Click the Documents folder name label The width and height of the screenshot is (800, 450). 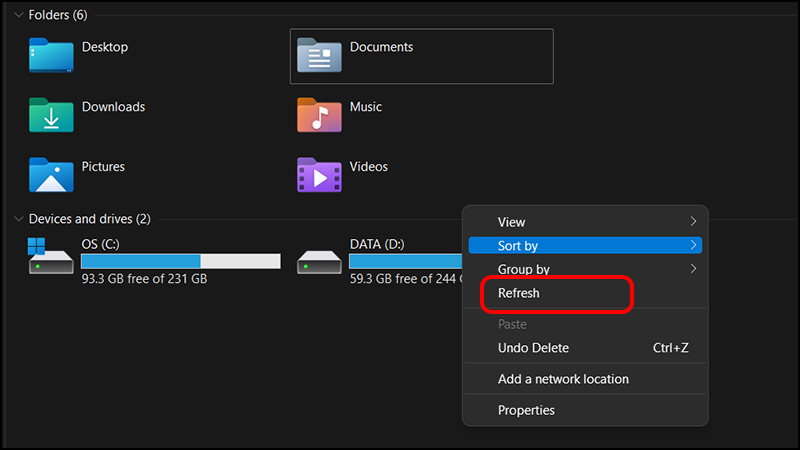(x=381, y=47)
